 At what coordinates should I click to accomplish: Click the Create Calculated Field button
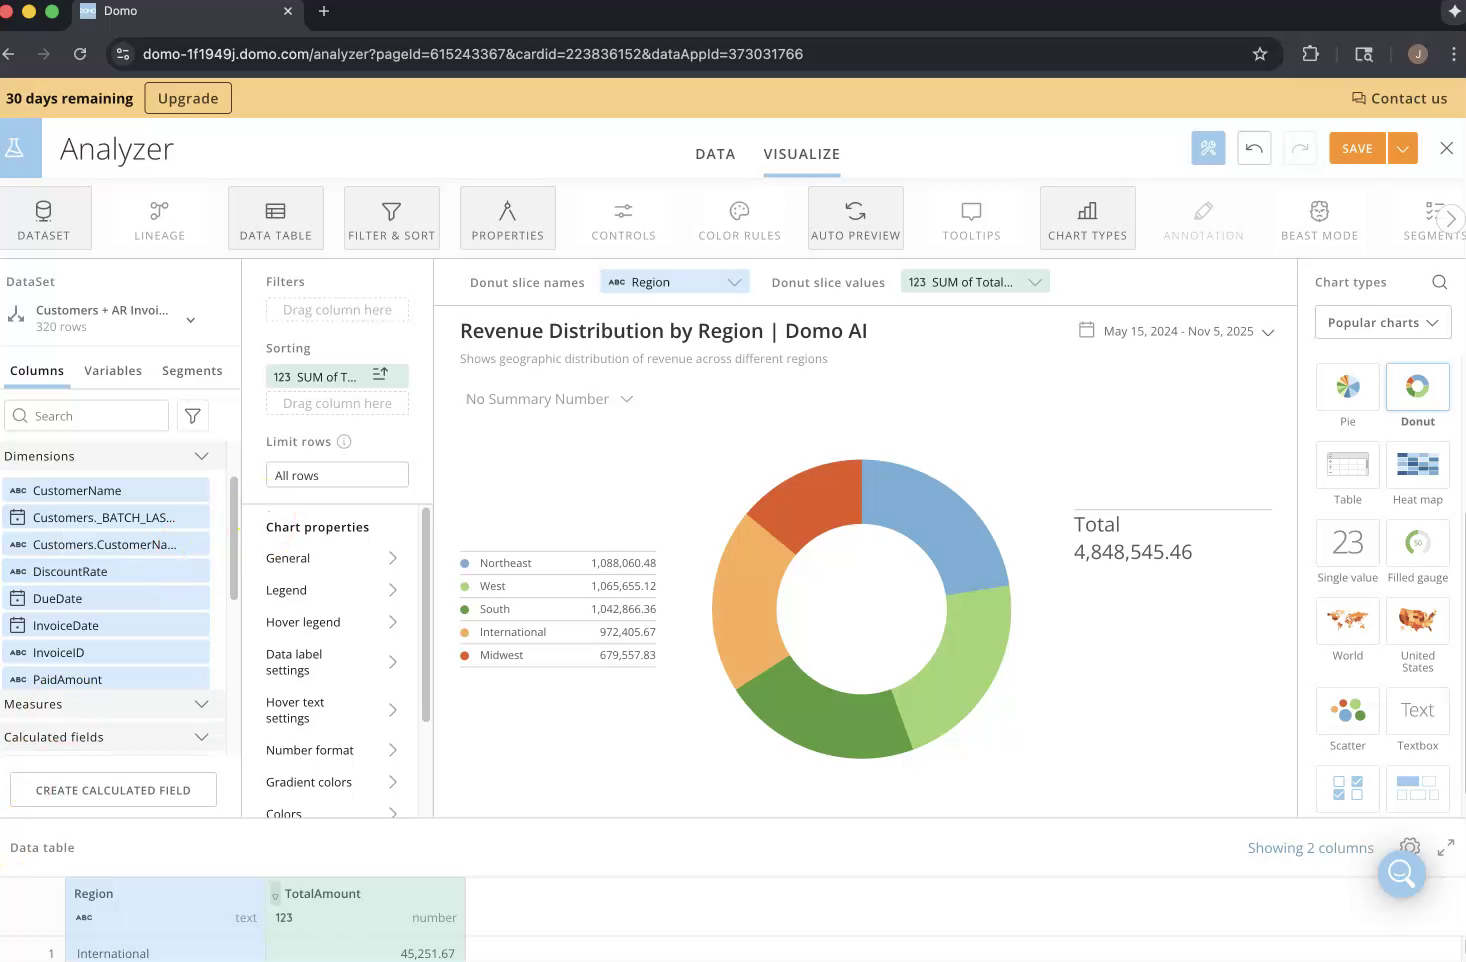click(113, 790)
